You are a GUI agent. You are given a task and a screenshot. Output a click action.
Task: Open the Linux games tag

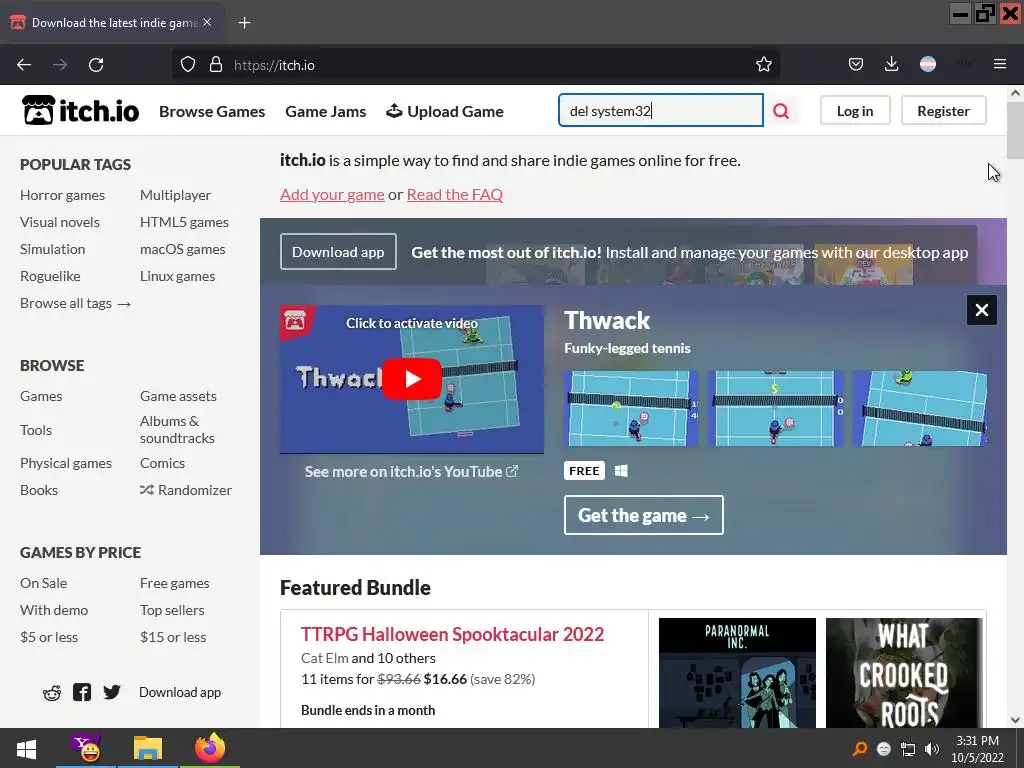tap(178, 276)
